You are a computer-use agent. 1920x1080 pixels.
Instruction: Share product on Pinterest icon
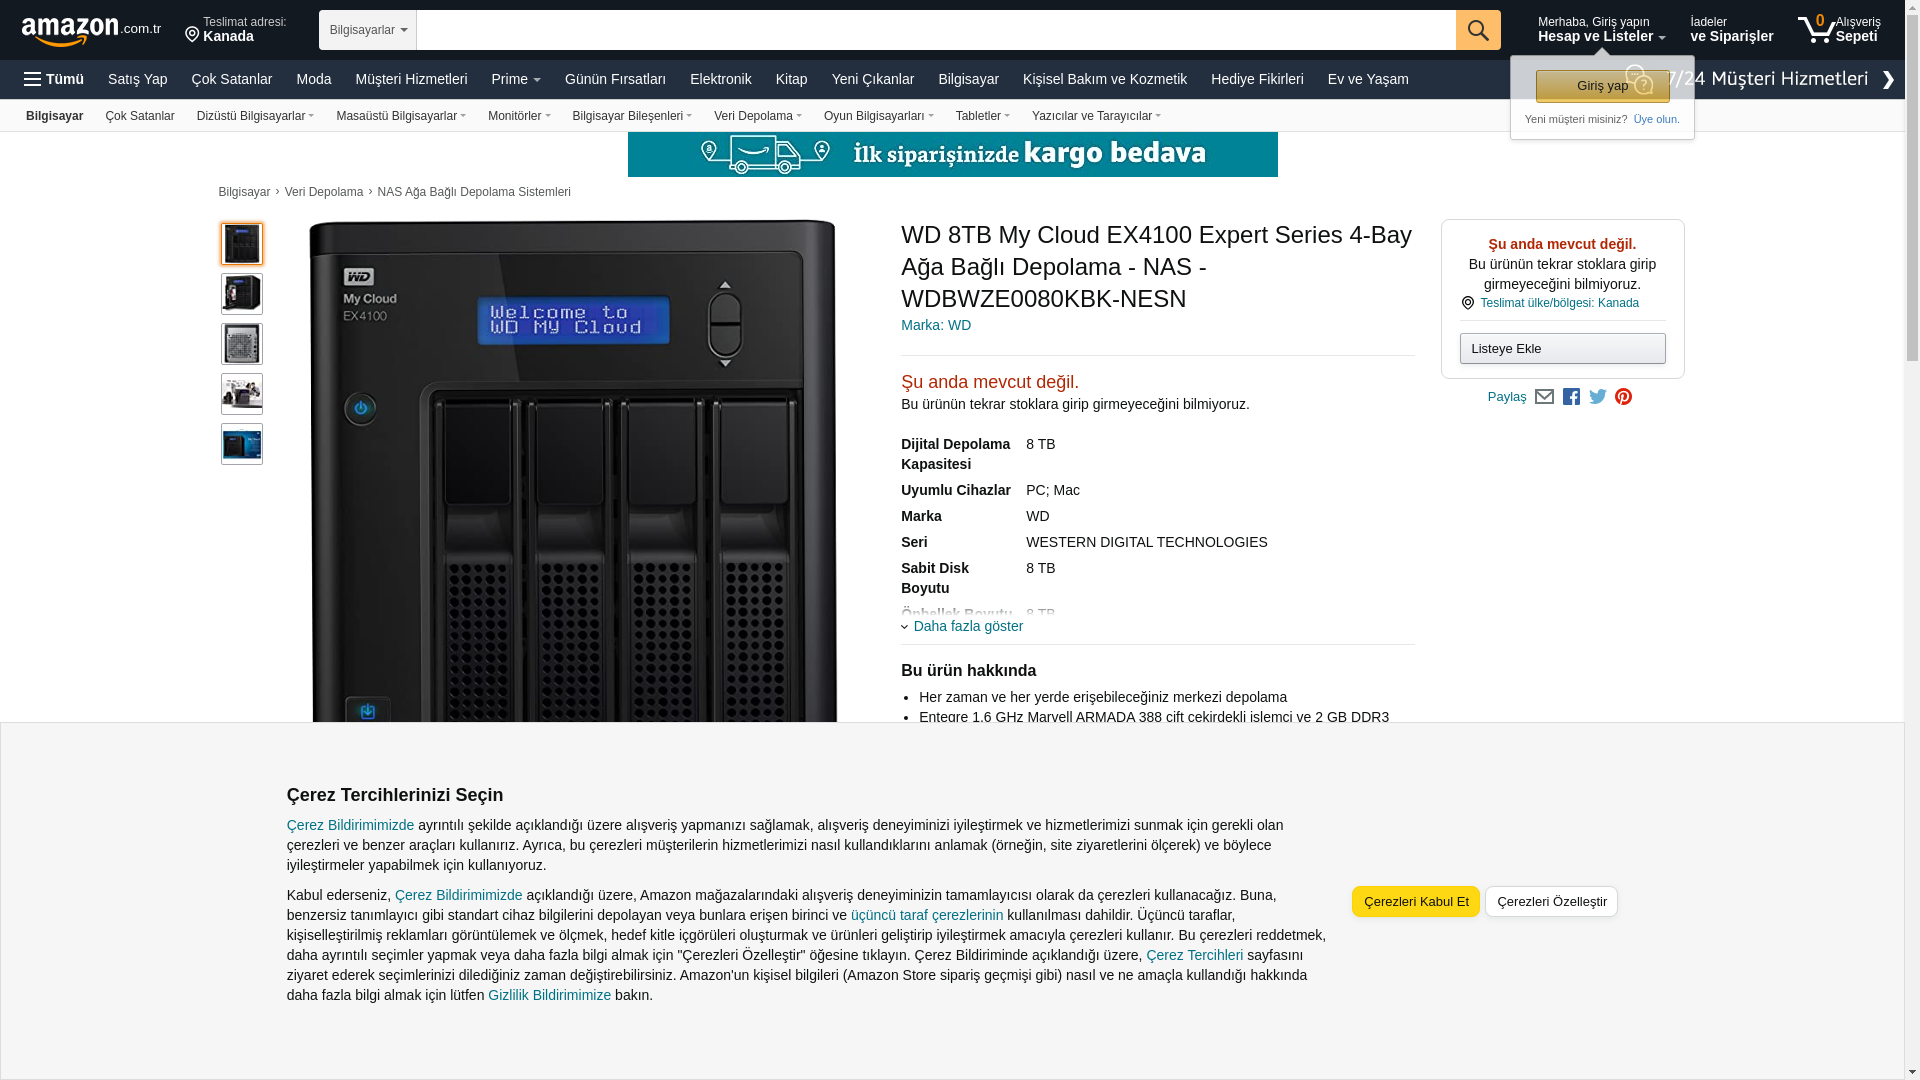pos(1623,397)
